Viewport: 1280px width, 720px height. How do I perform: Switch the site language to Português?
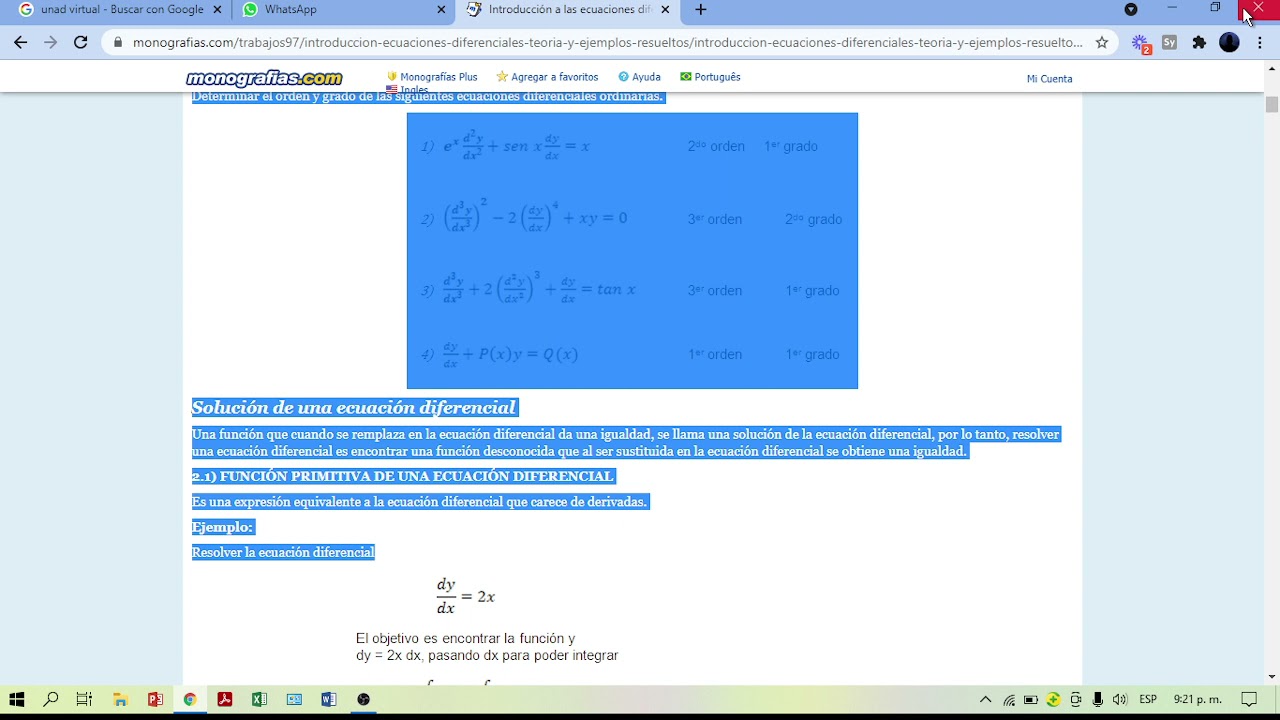click(x=710, y=77)
